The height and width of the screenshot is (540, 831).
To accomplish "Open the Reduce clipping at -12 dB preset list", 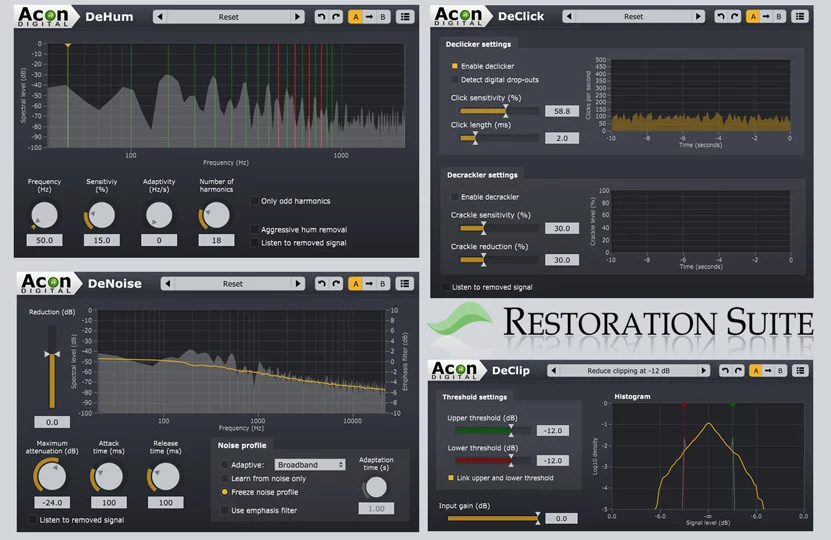I will pos(628,370).
